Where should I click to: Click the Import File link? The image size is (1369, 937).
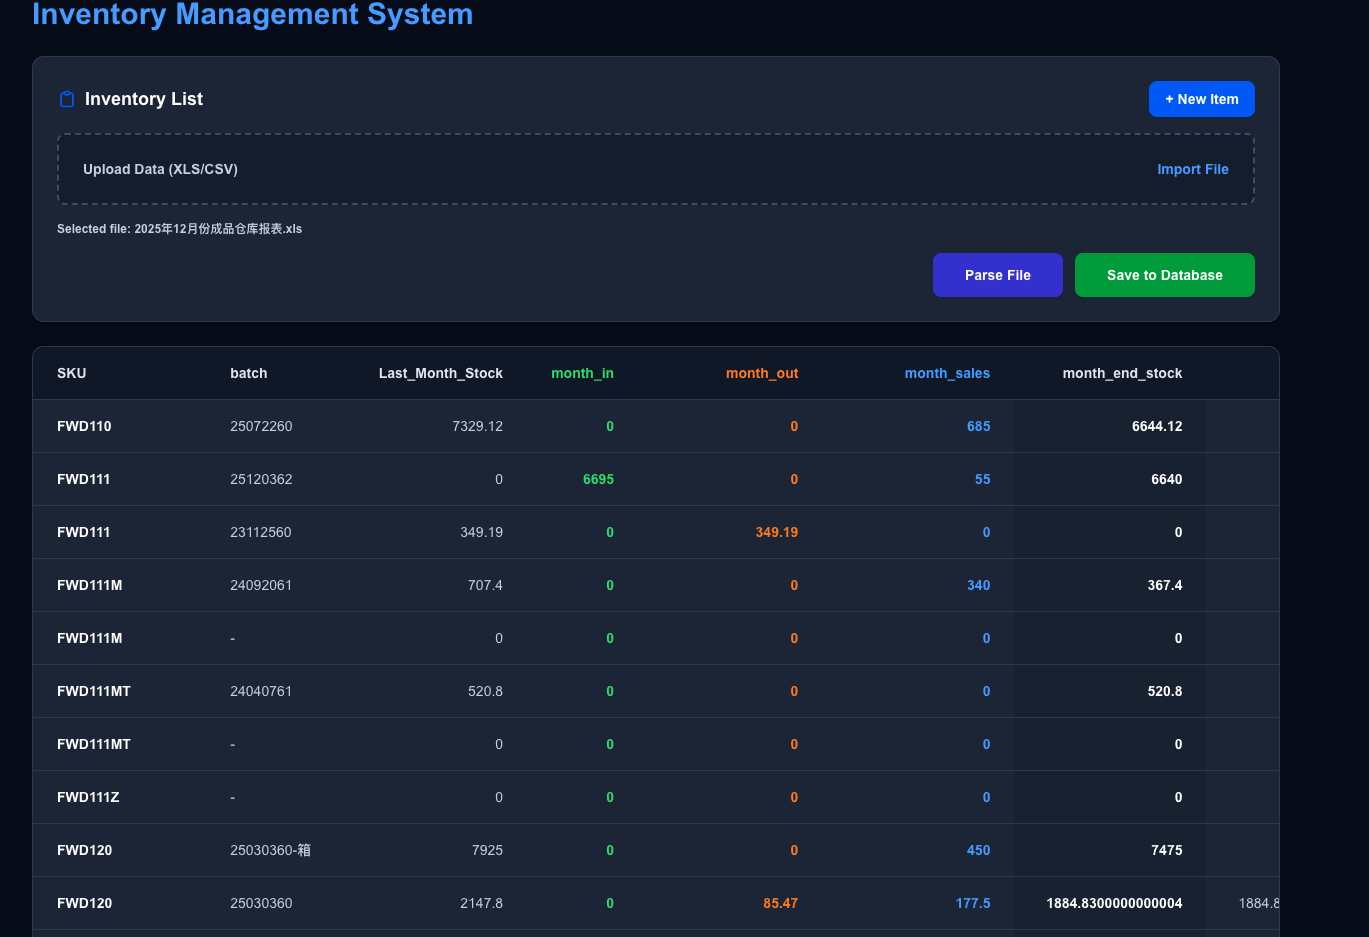[x=1192, y=169]
